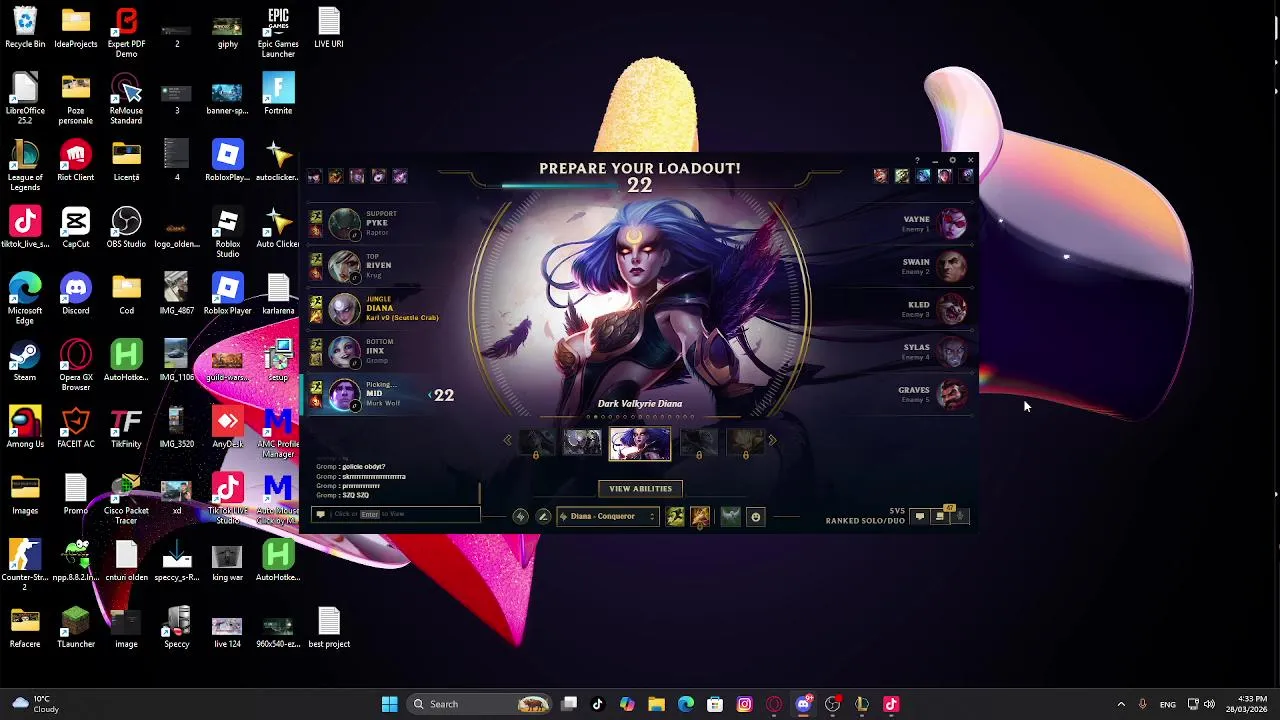Viewport: 1280px width, 720px height.
Task: Switch to Discord in the taskbar
Action: pyautogui.click(x=803, y=704)
